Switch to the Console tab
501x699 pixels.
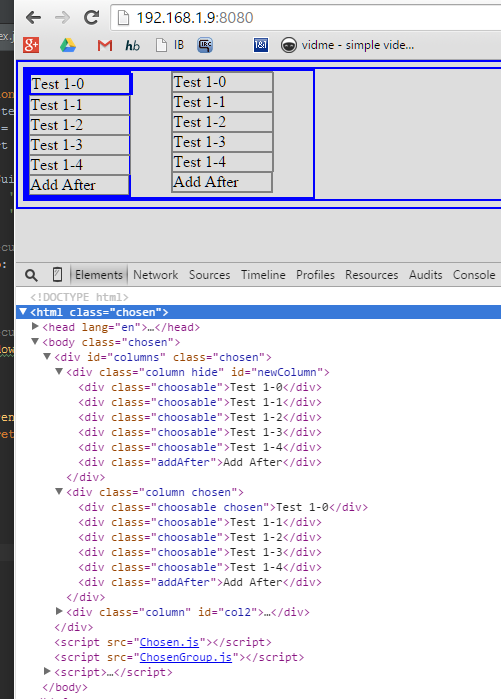tap(474, 275)
